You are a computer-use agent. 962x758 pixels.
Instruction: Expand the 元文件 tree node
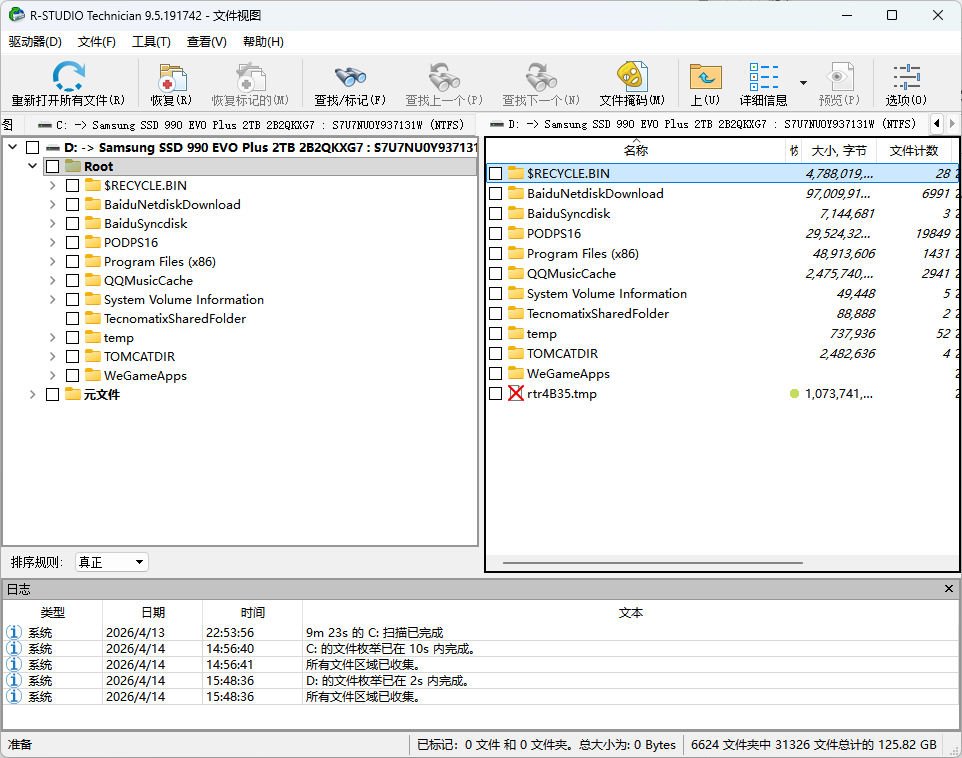click(33, 394)
